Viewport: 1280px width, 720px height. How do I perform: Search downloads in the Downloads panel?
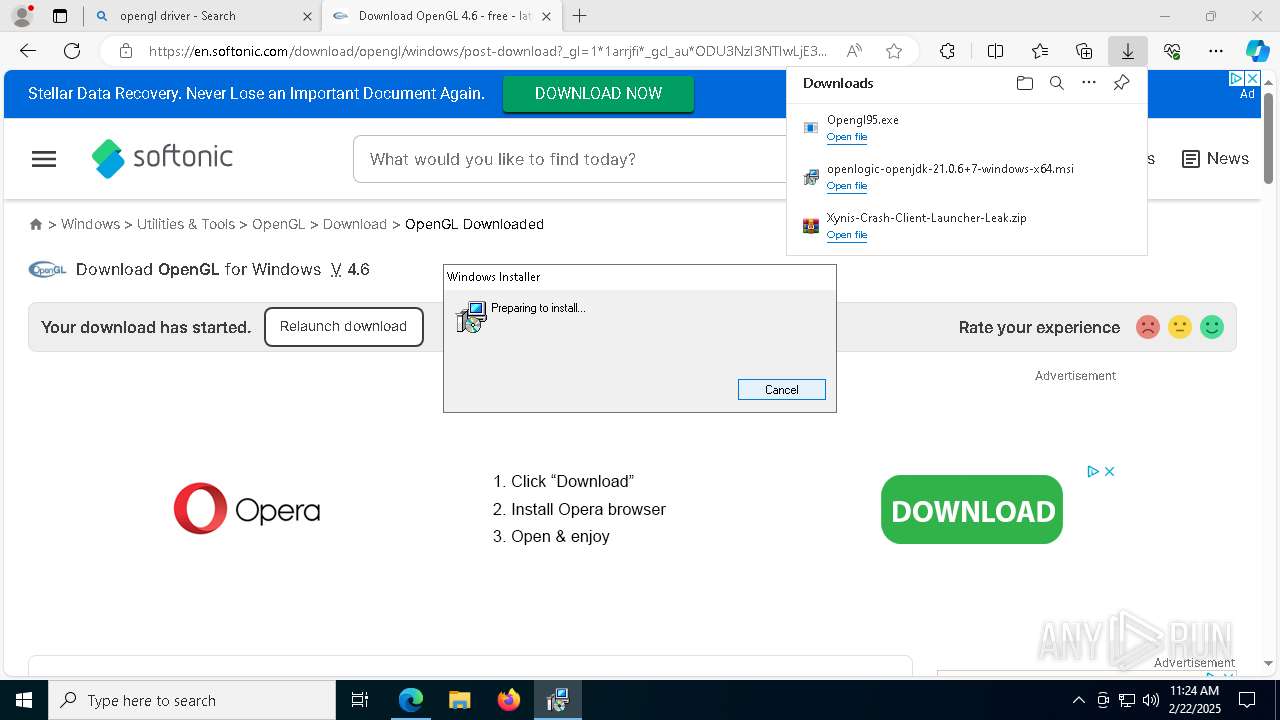point(1056,83)
